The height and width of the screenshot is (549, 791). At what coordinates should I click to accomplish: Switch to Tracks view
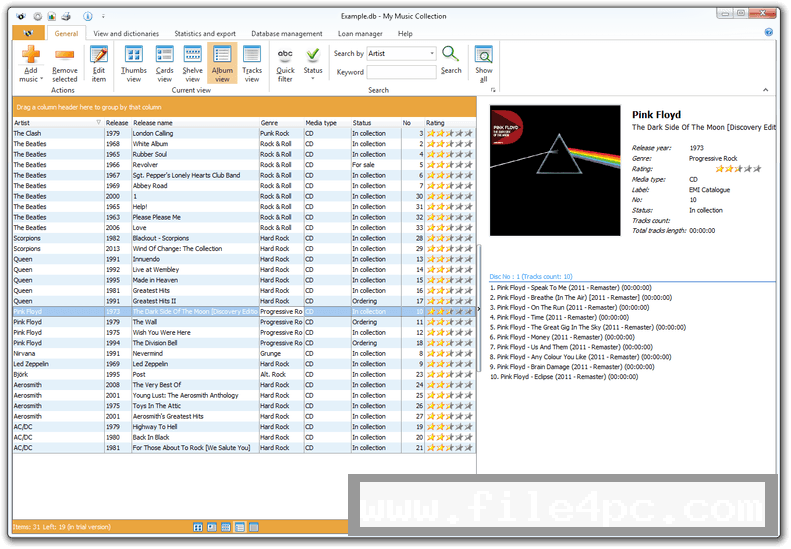pyautogui.click(x=252, y=64)
